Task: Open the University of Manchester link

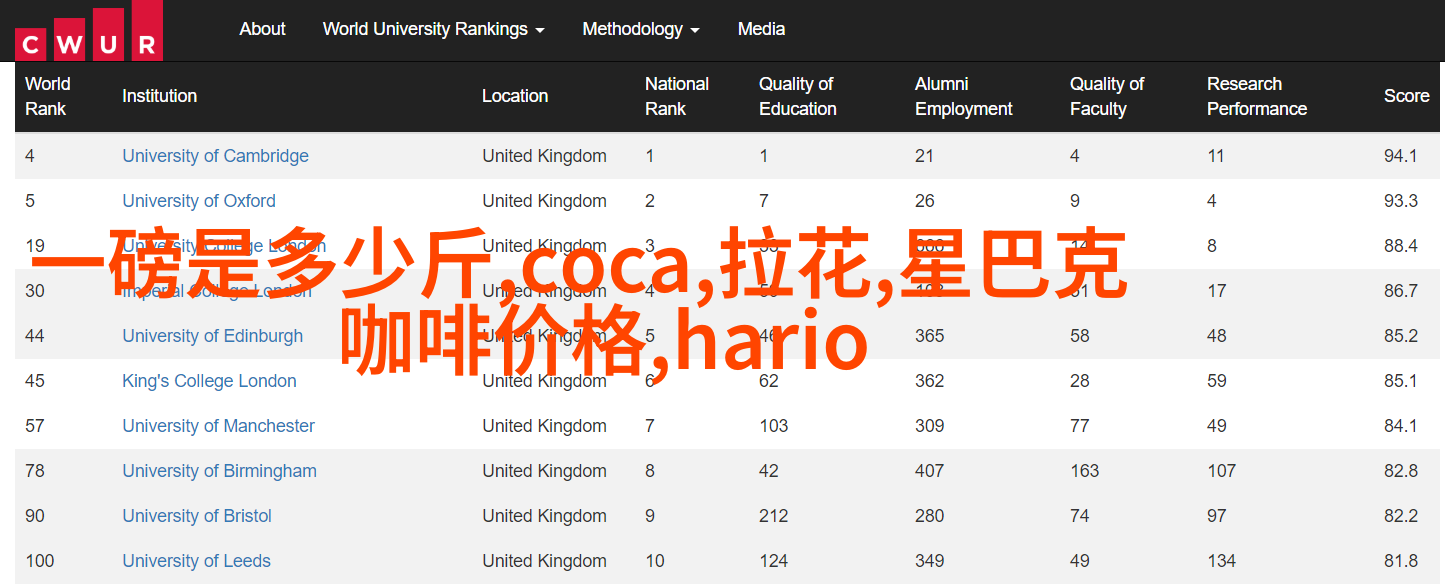Action: 218,426
